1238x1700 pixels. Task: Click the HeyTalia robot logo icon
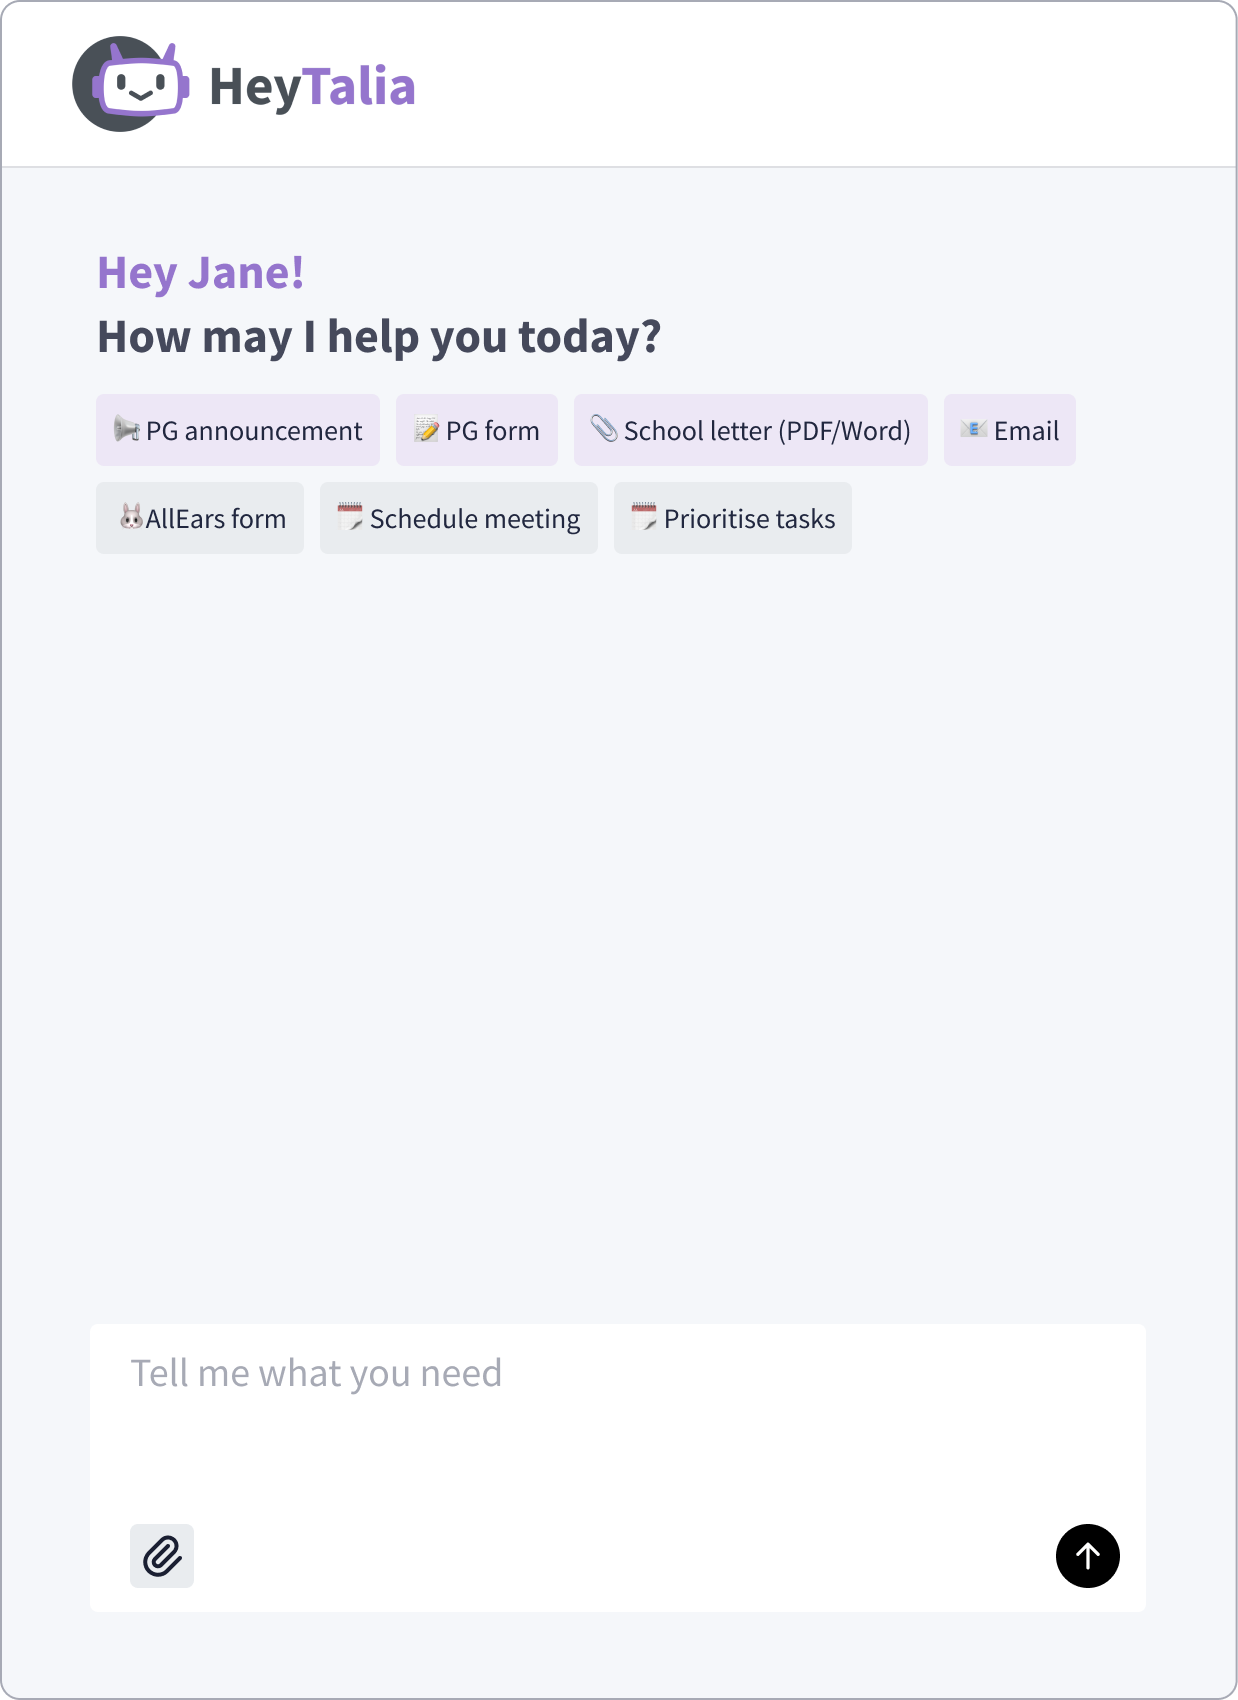(130, 85)
